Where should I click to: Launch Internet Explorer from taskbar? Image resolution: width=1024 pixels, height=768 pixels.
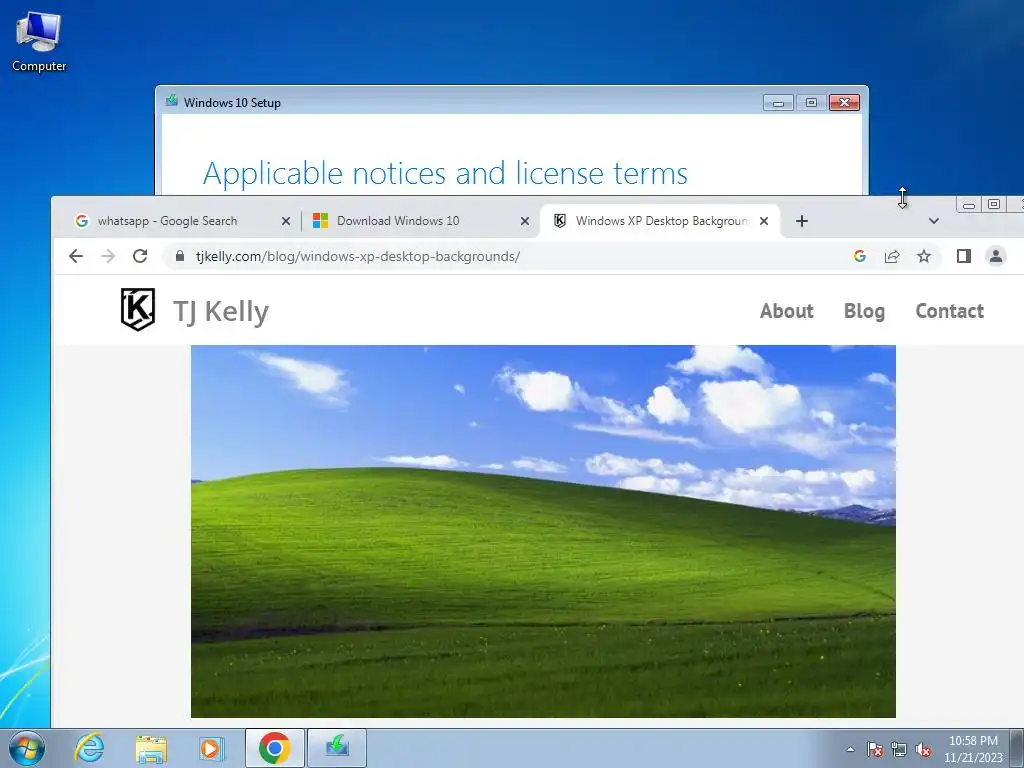coord(89,748)
